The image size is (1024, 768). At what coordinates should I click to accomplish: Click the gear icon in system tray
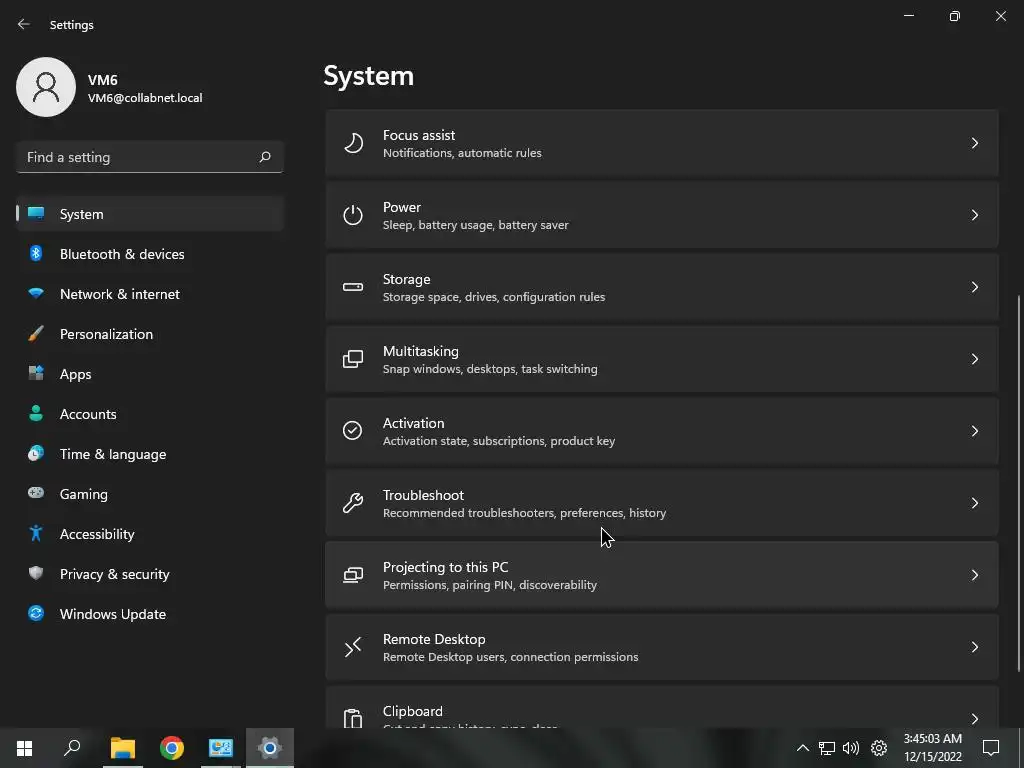[x=879, y=748]
